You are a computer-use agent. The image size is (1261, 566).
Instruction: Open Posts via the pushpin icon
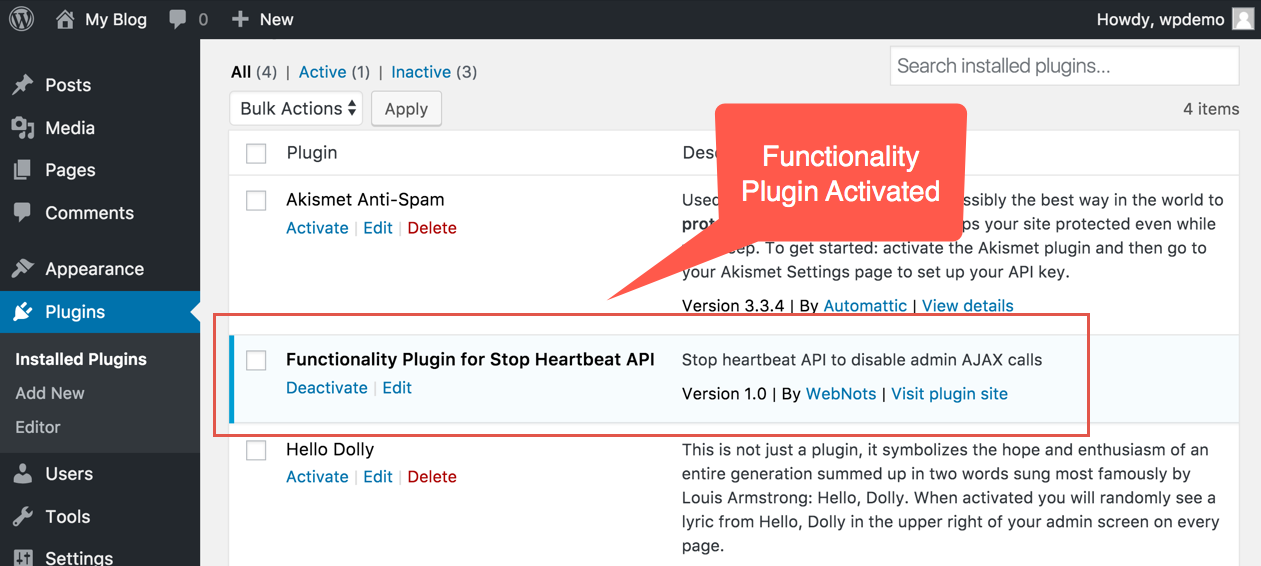[22, 86]
